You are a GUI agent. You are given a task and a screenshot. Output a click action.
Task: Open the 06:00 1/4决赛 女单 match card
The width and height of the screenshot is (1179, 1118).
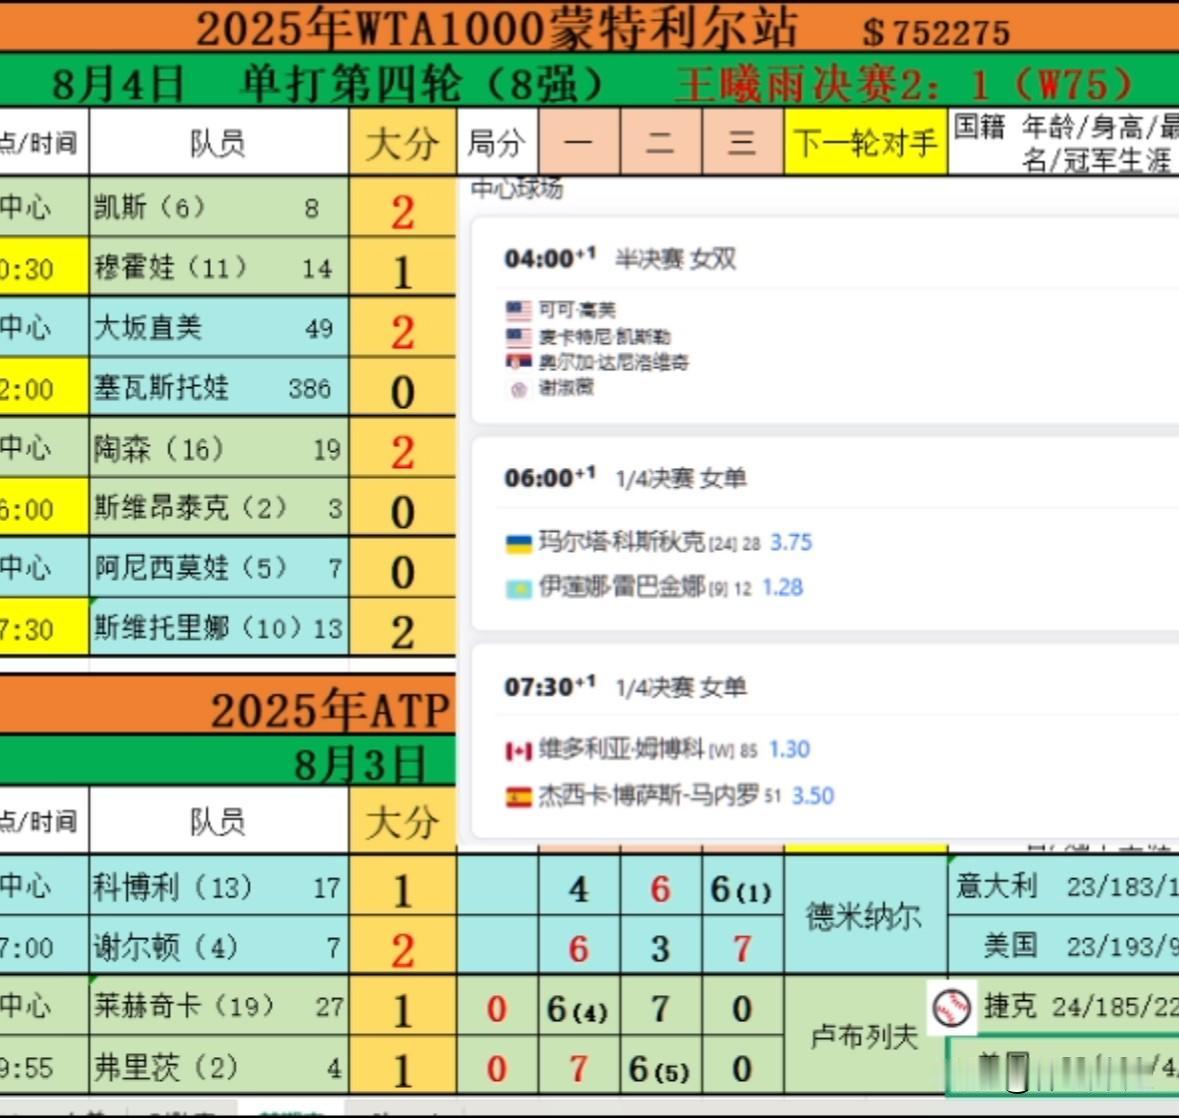pyautogui.click(x=825, y=534)
